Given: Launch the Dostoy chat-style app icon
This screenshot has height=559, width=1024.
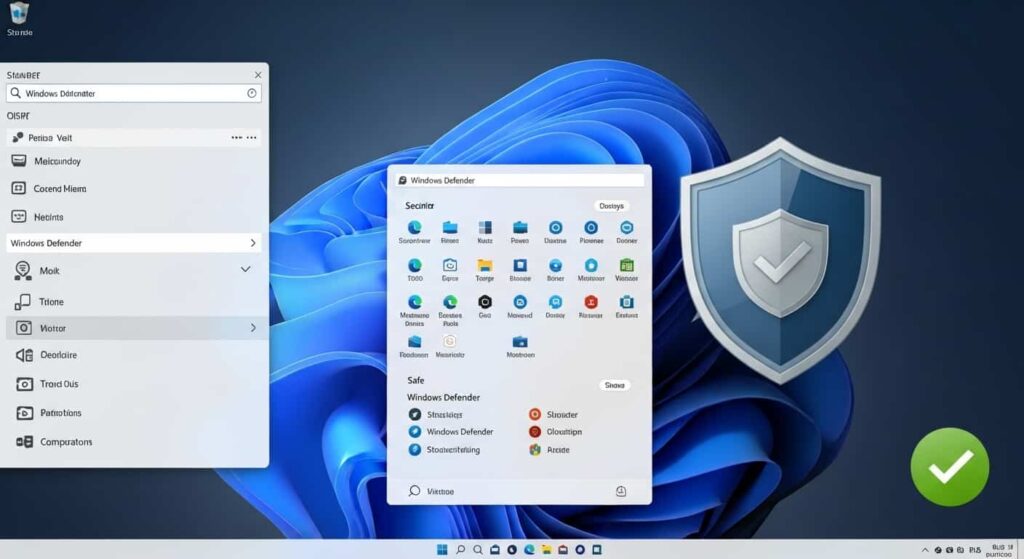Looking at the screenshot, I should click(555, 302).
